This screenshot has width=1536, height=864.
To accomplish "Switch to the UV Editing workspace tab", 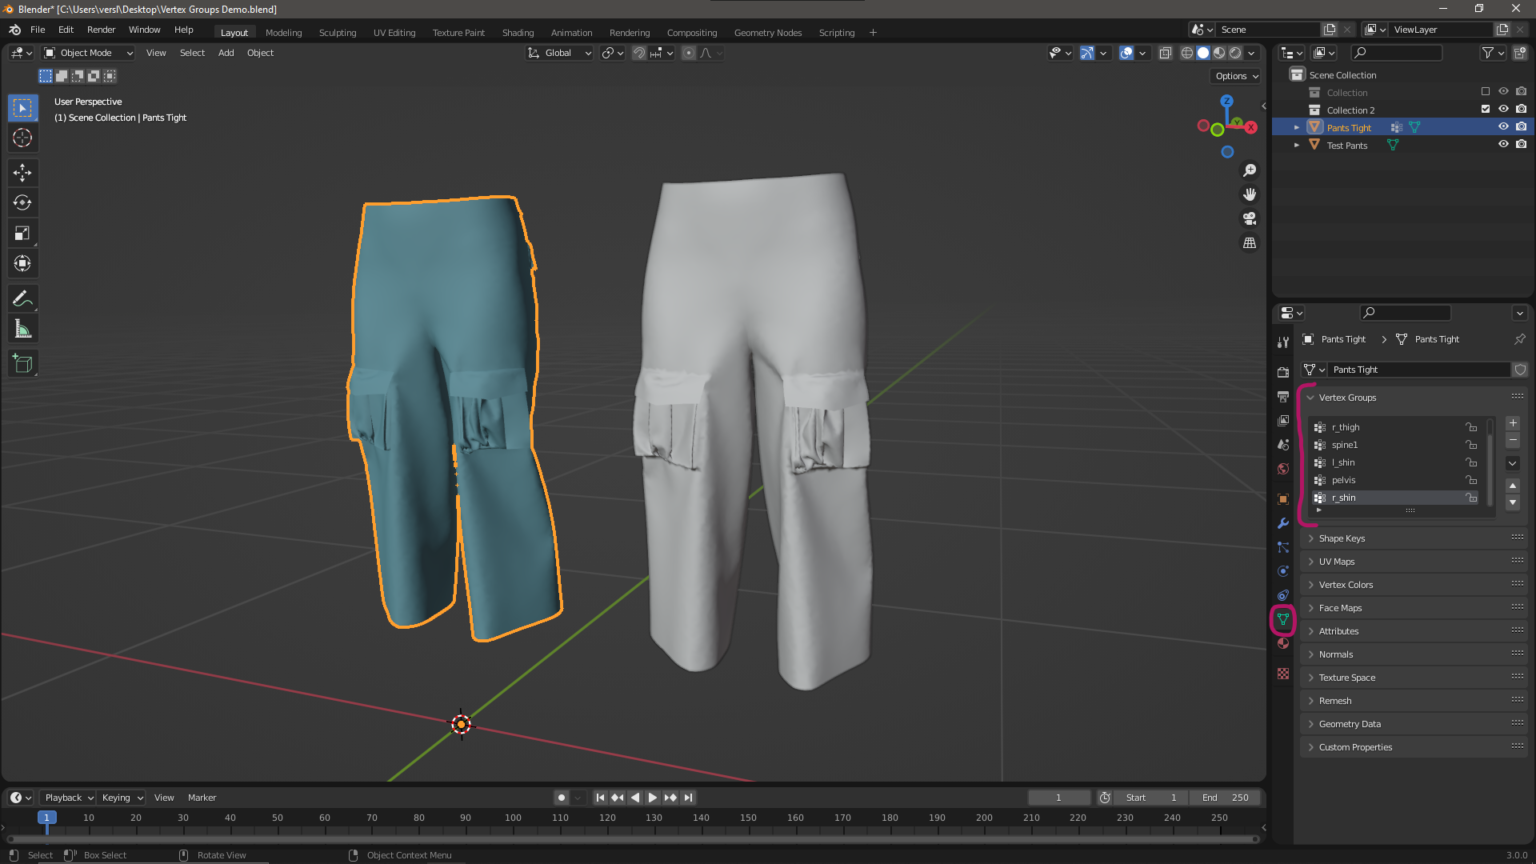I will click(394, 33).
